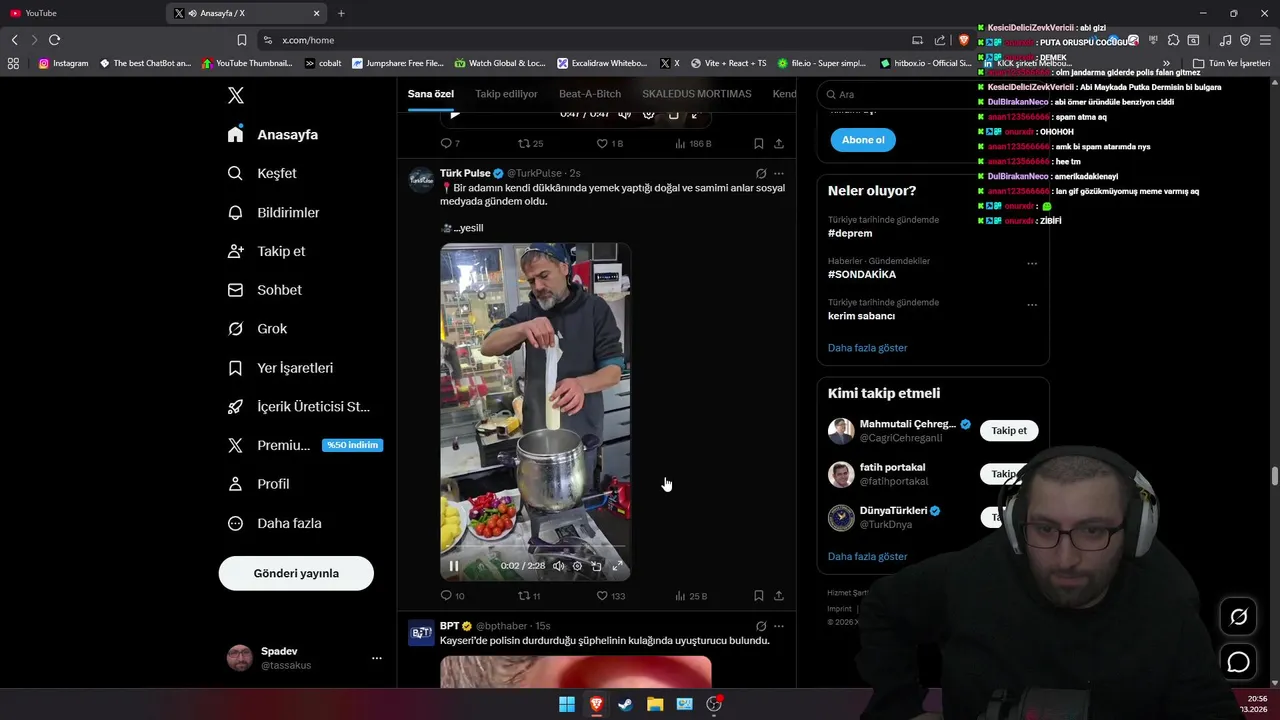Open the more menu on the Türk Pulse post

(x=779, y=174)
